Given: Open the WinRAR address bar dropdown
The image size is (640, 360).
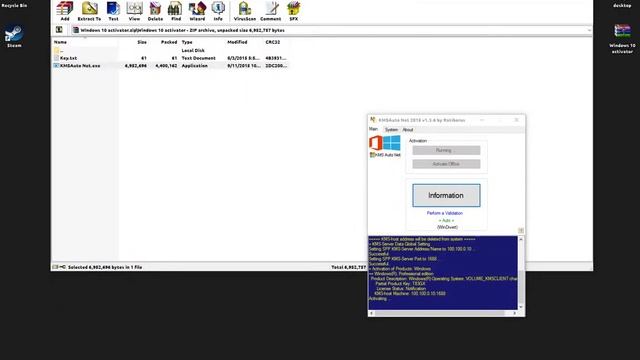Looking at the screenshot, I should pos(589,30).
